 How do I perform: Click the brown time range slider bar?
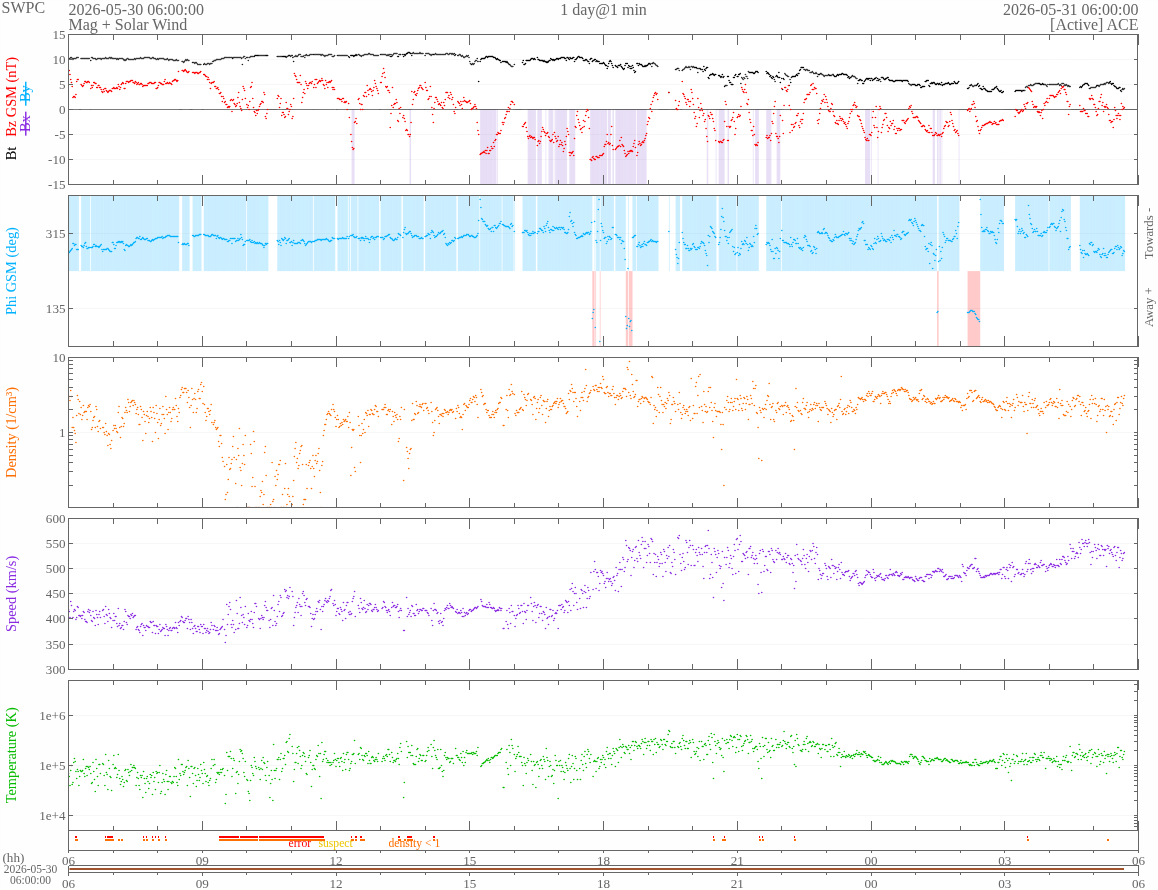click(597, 870)
